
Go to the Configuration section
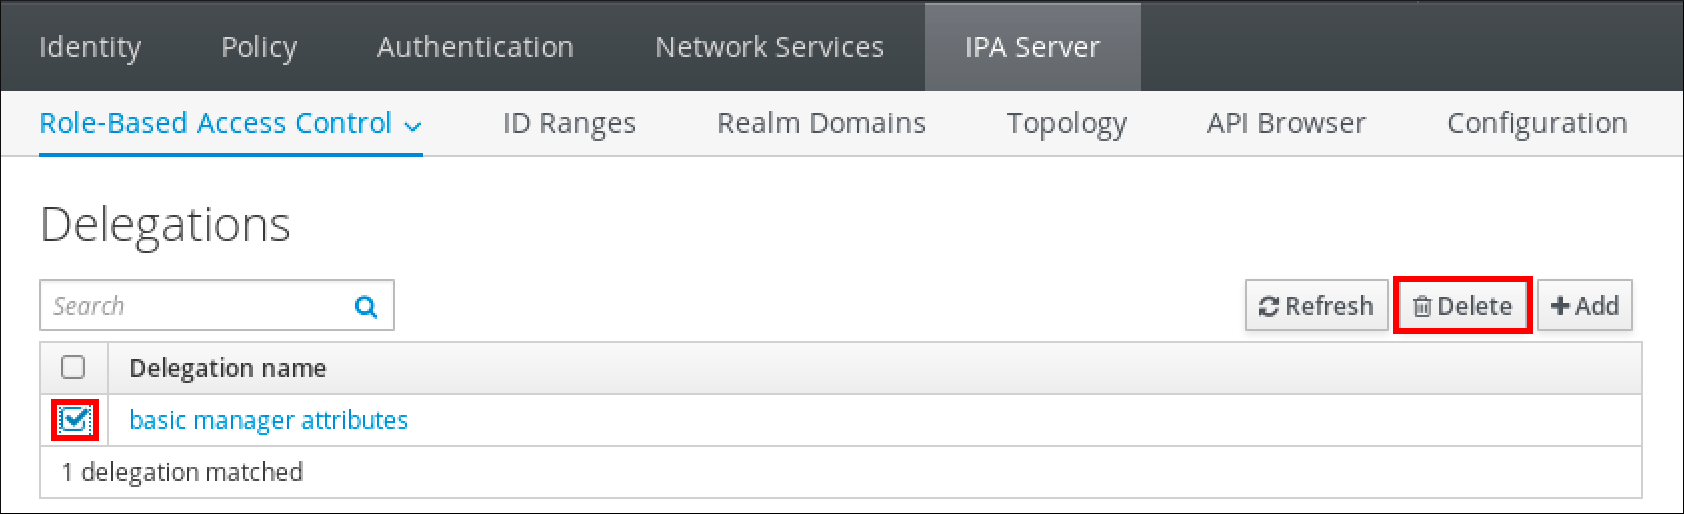point(1537,124)
